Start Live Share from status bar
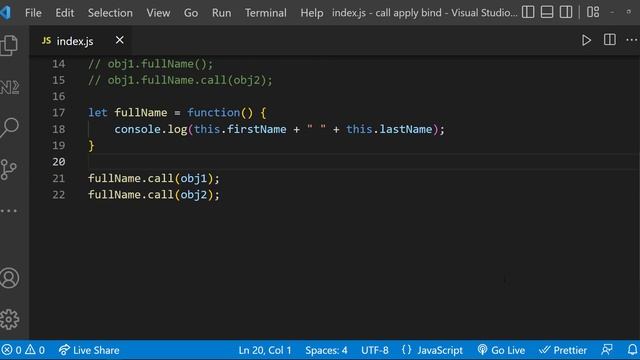This screenshot has width=640, height=360. (89, 350)
